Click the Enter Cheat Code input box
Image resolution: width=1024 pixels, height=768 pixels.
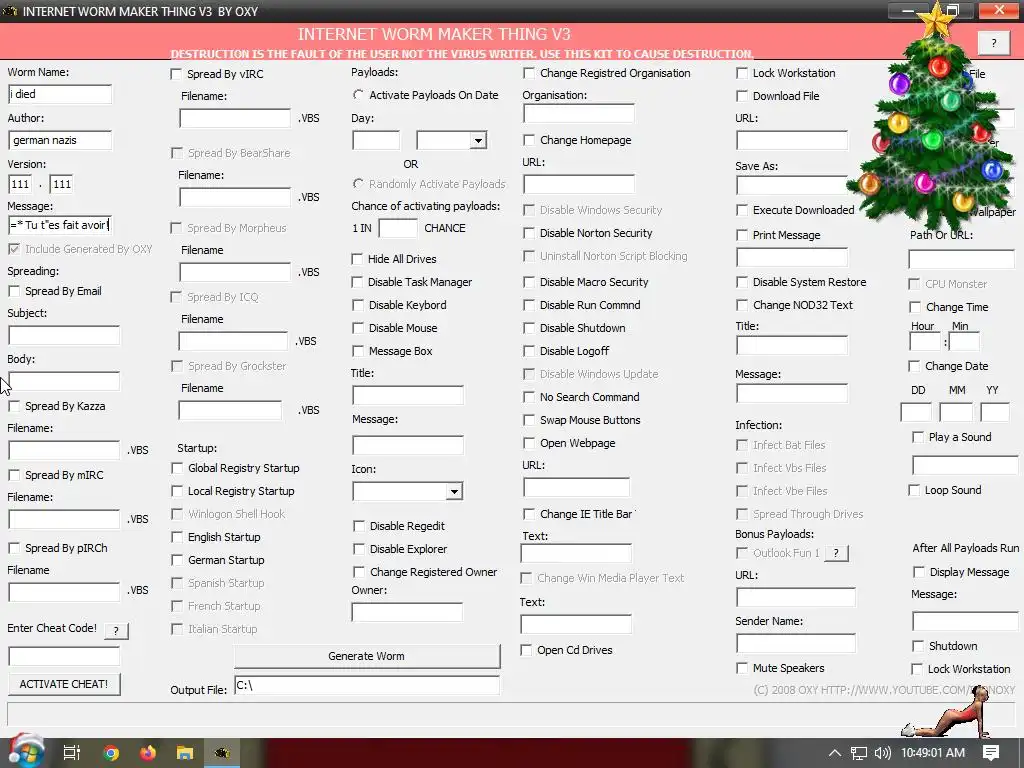pyautogui.click(x=64, y=656)
